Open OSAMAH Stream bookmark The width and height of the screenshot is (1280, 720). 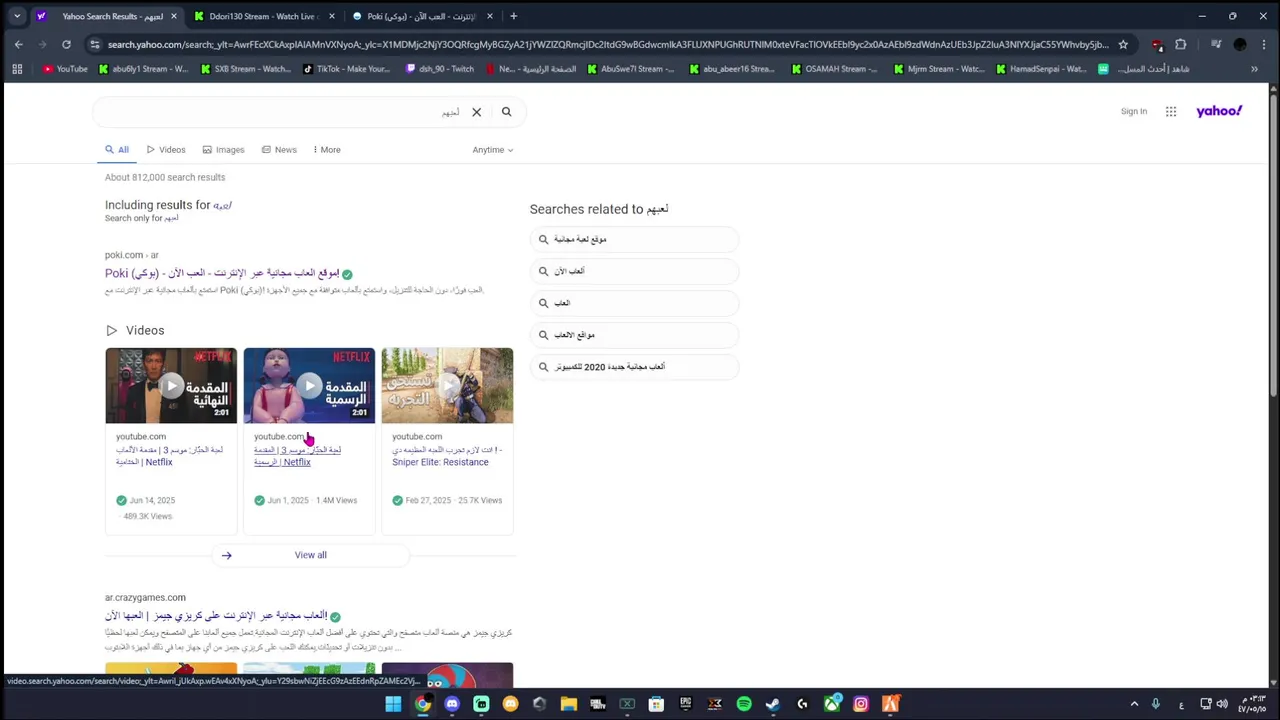coord(834,69)
